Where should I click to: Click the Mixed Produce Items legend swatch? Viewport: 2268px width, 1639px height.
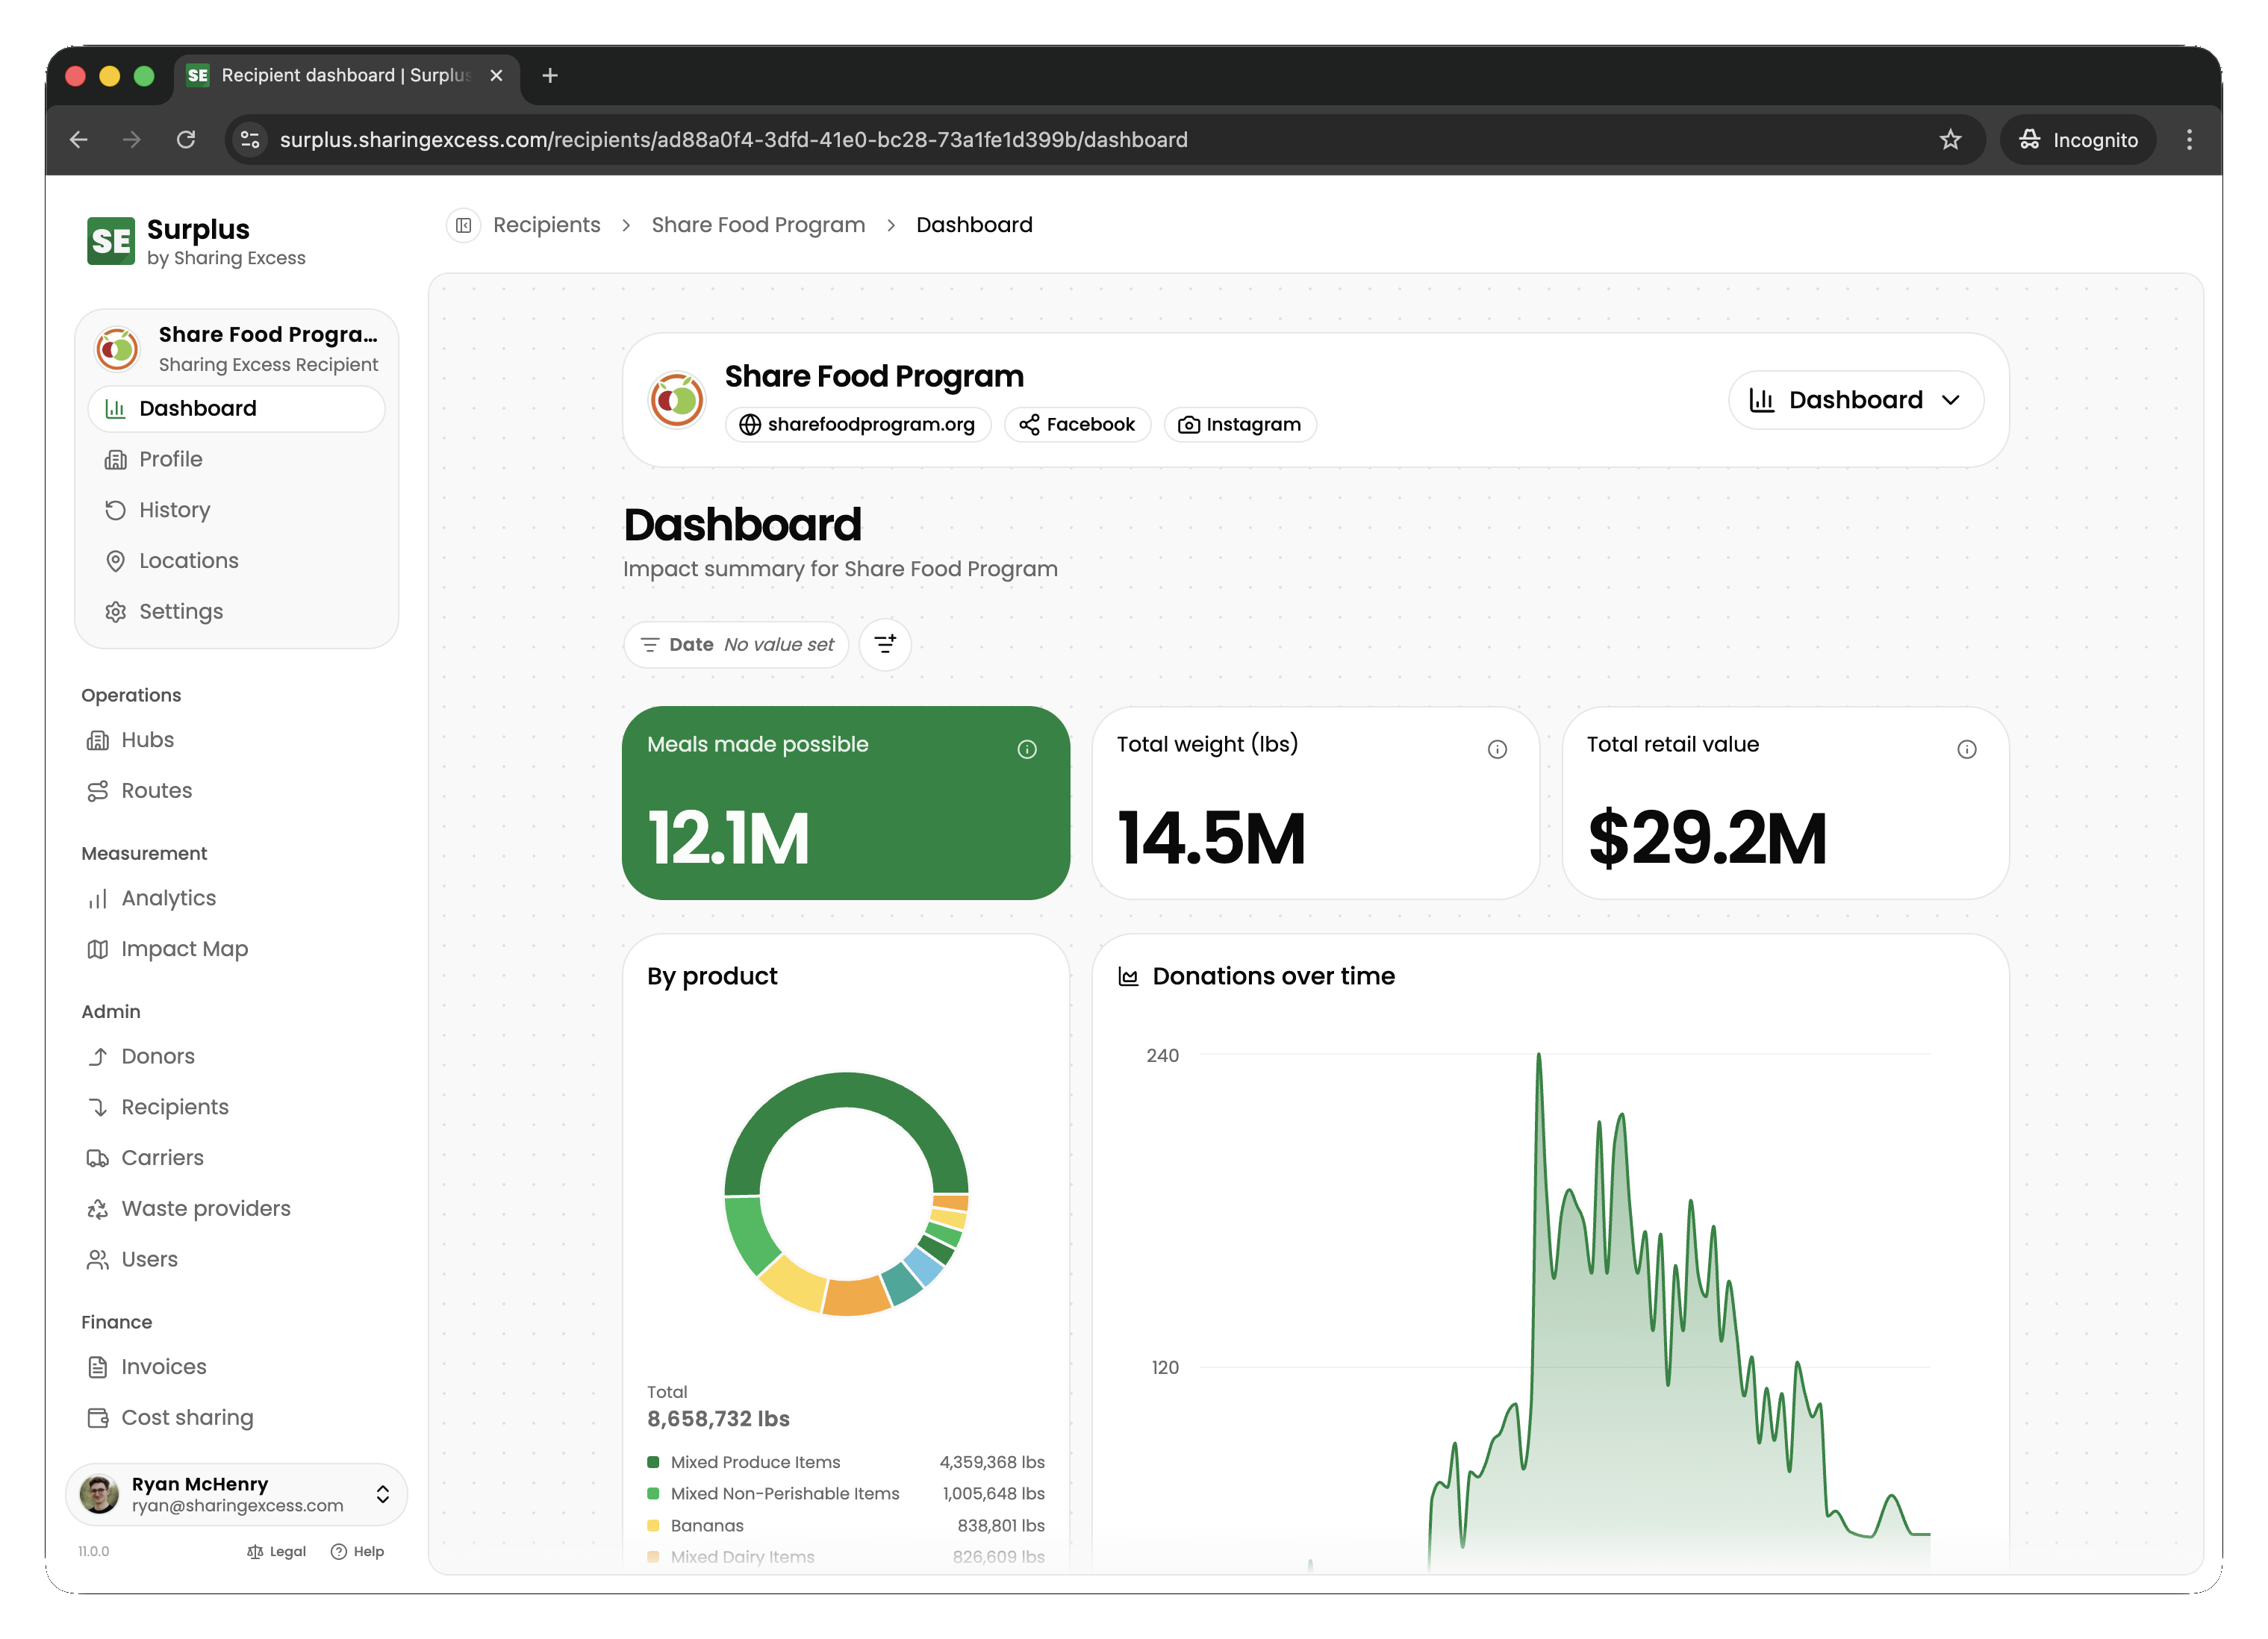point(653,1462)
